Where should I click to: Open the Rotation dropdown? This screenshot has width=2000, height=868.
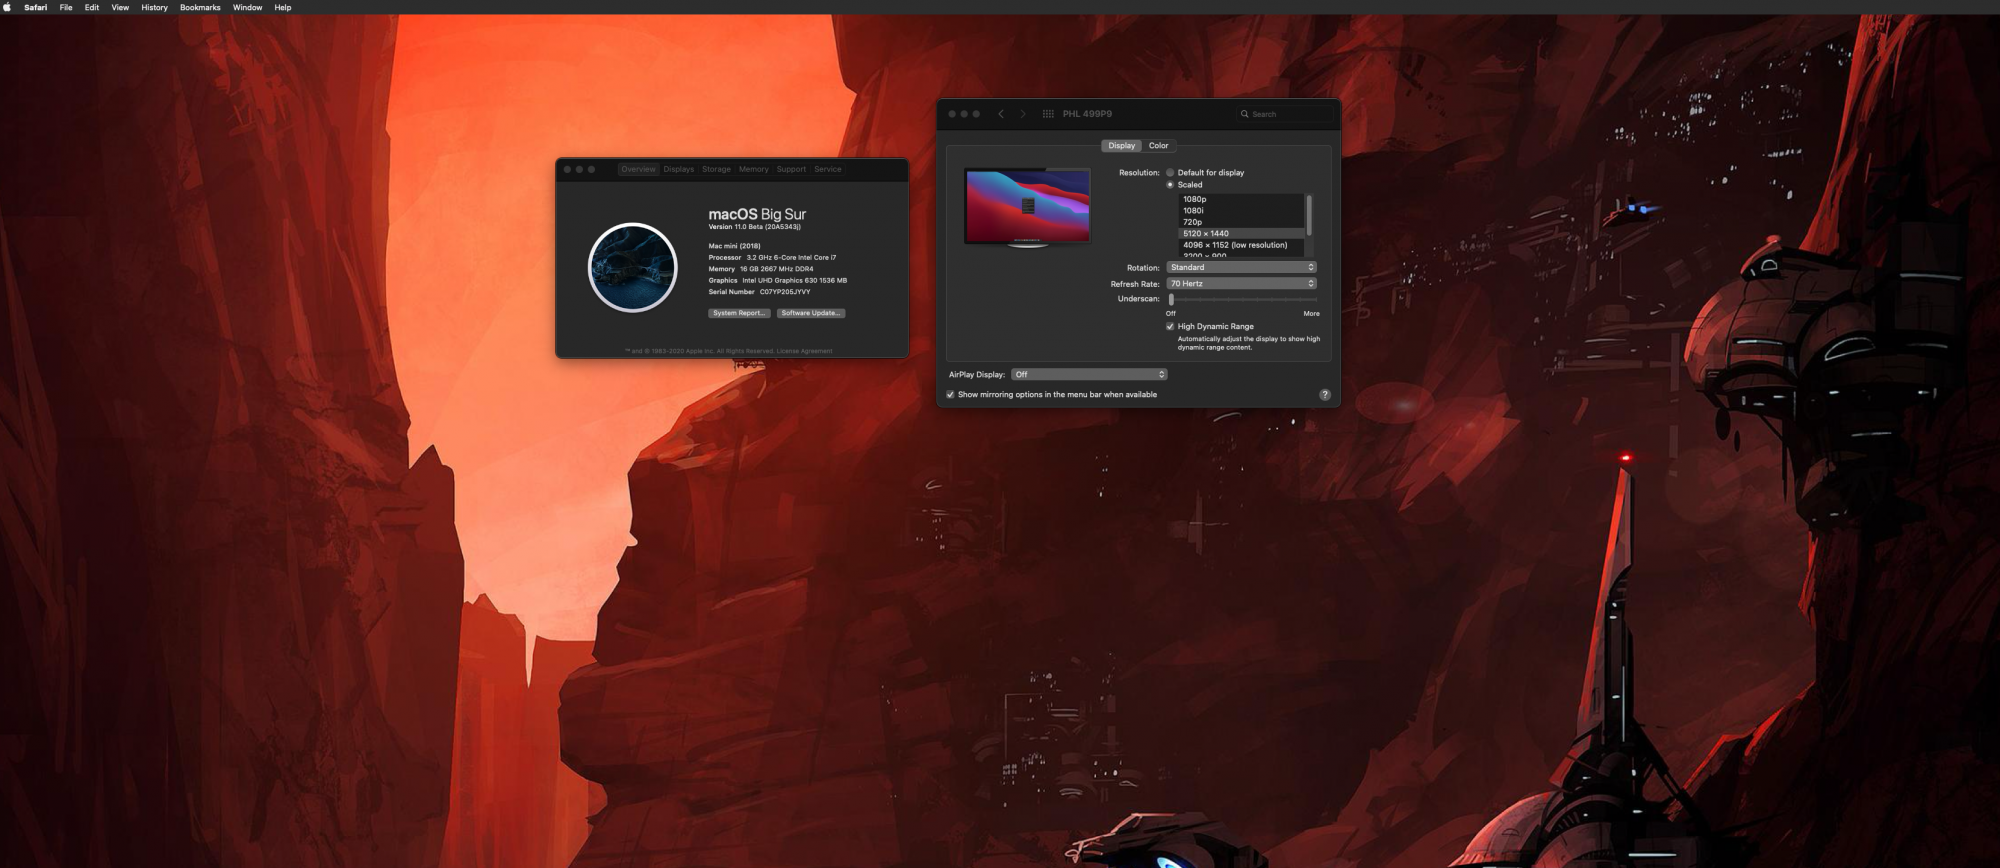pyautogui.click(x=1241, y=267)
